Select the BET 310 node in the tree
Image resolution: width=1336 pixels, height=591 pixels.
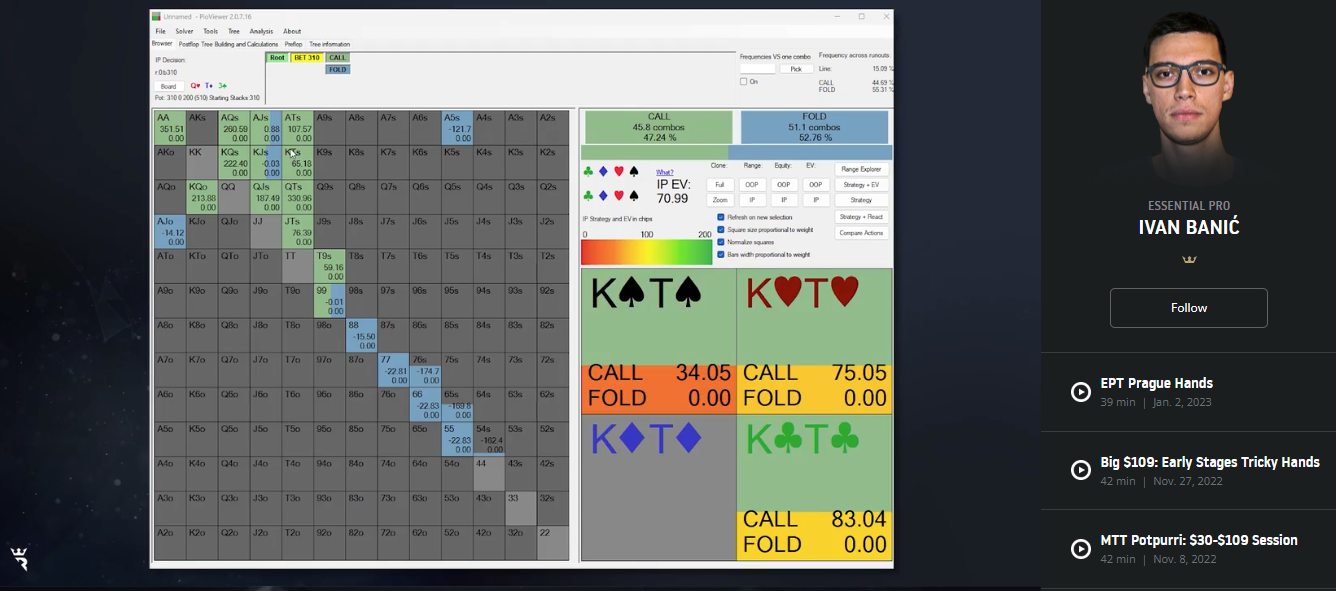pos(305,57)
